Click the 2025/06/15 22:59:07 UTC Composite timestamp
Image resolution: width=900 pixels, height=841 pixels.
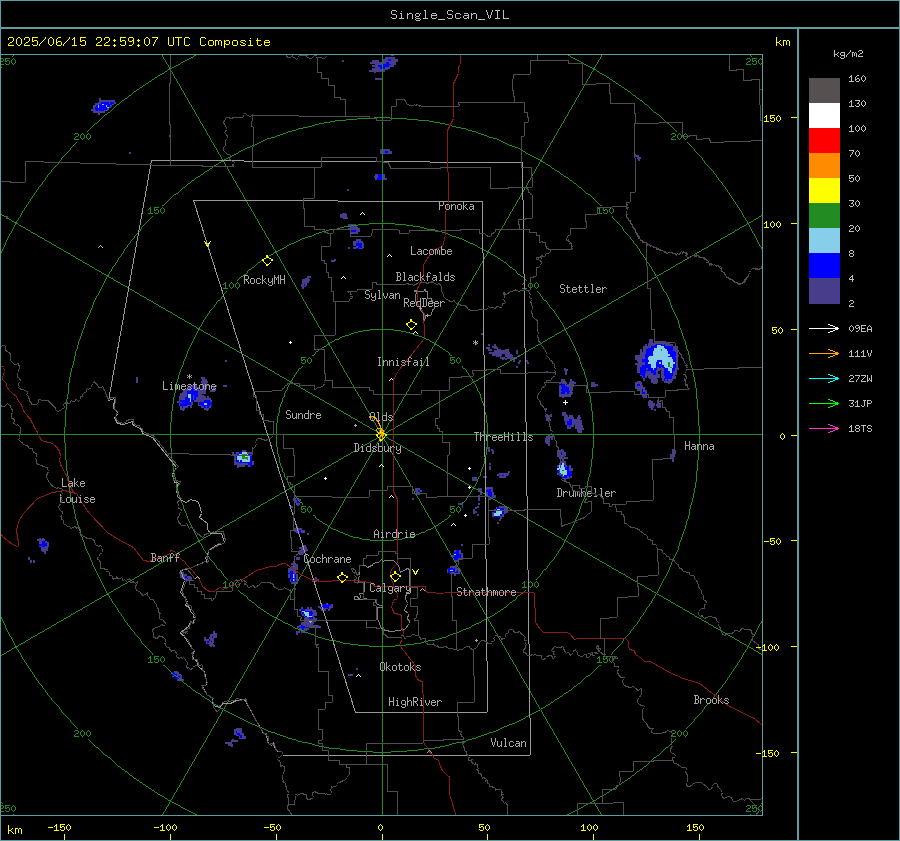(x=138, y=42)
